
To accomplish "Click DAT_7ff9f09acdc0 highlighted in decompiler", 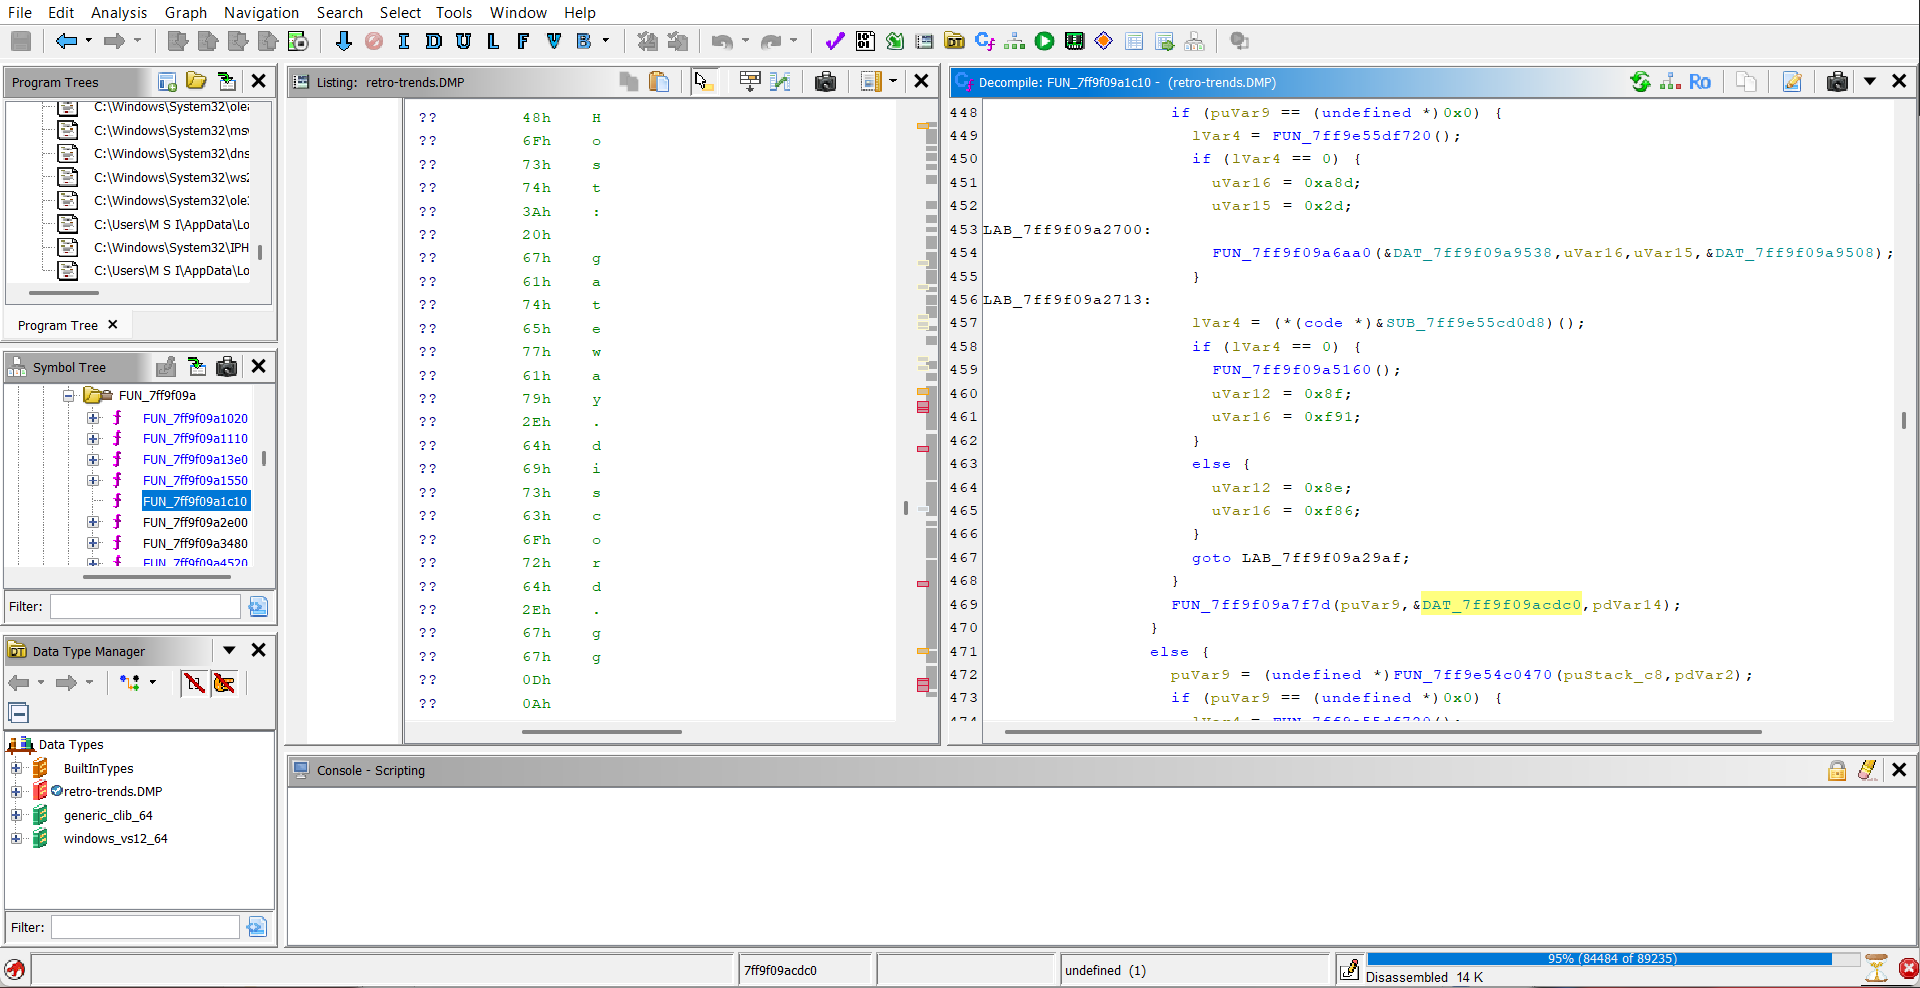I will (x=1501, y=605).
